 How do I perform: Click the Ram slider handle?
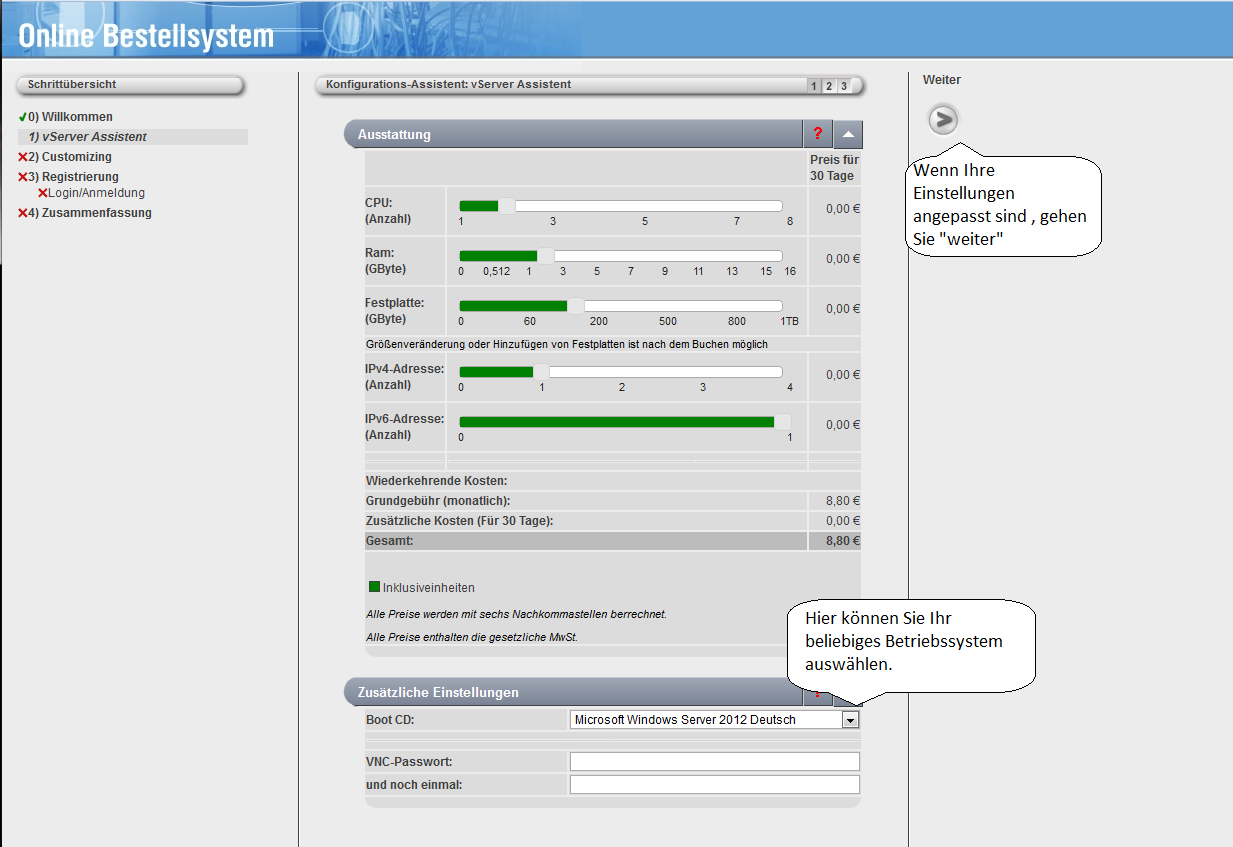[x=546, y=256]
